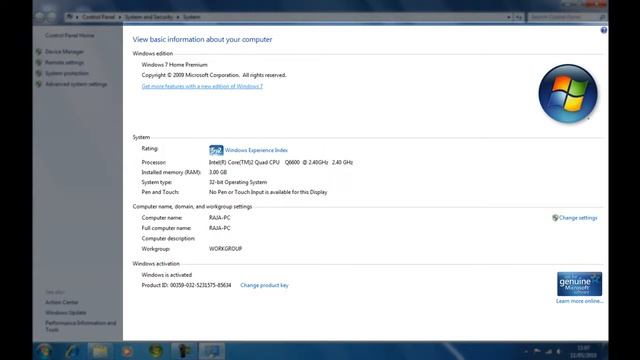This screenshot has width=640, height=360.
Task: Open Device Manager
Action: pyautogui.click(x=64, y=52)
